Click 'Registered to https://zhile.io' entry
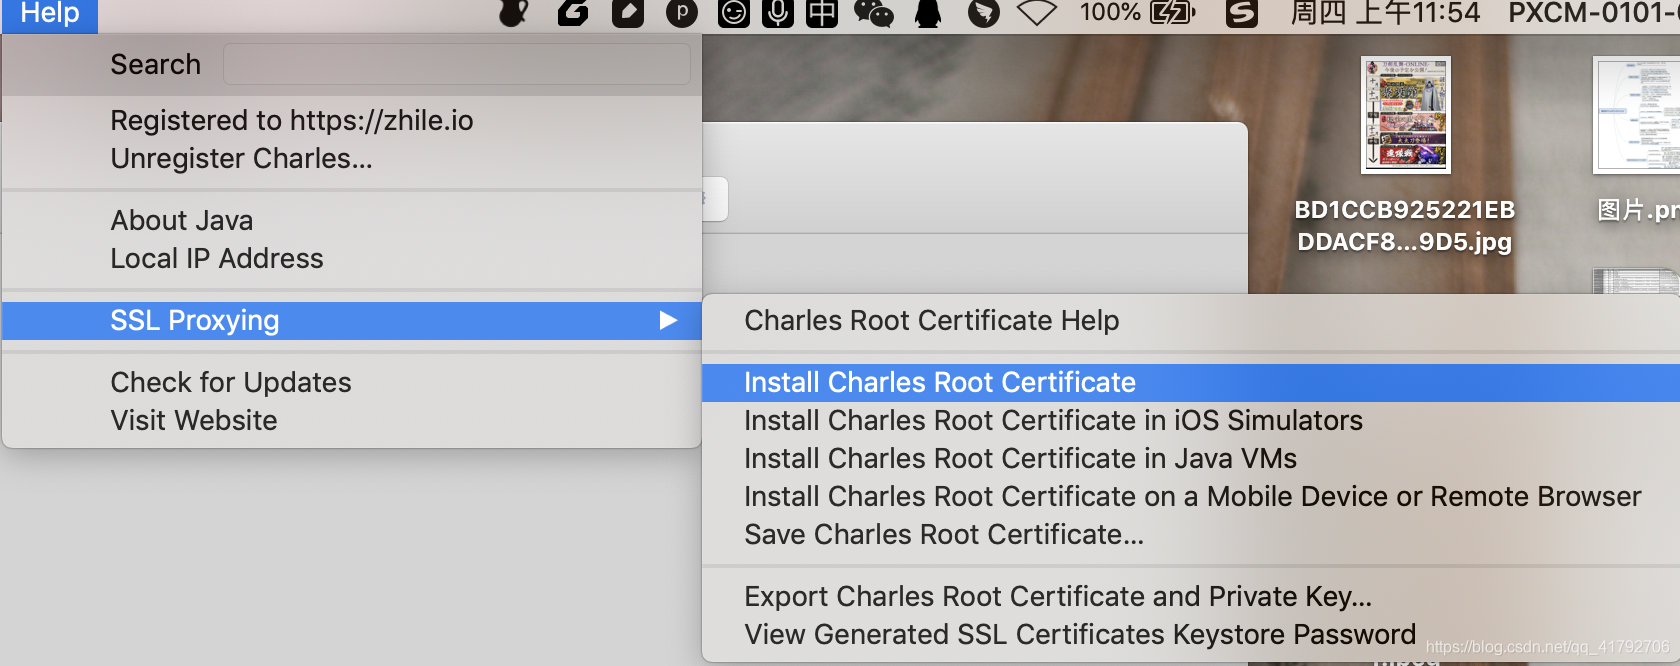 (292, 120)
